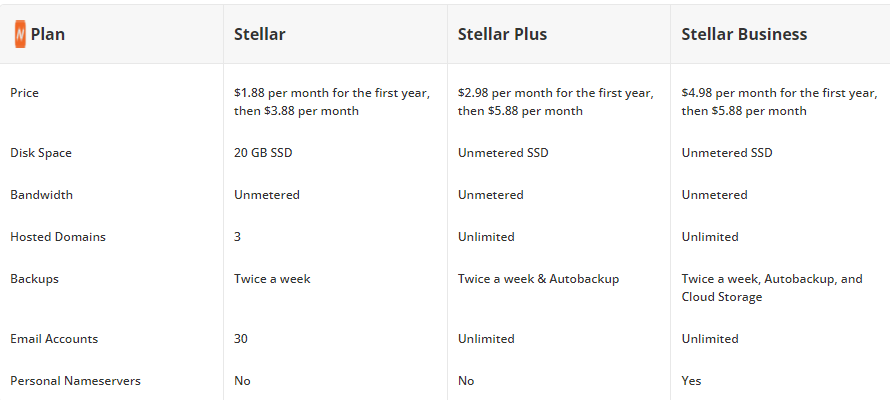
Task: Select the Bandwidth row label
Action: point(41,195)
